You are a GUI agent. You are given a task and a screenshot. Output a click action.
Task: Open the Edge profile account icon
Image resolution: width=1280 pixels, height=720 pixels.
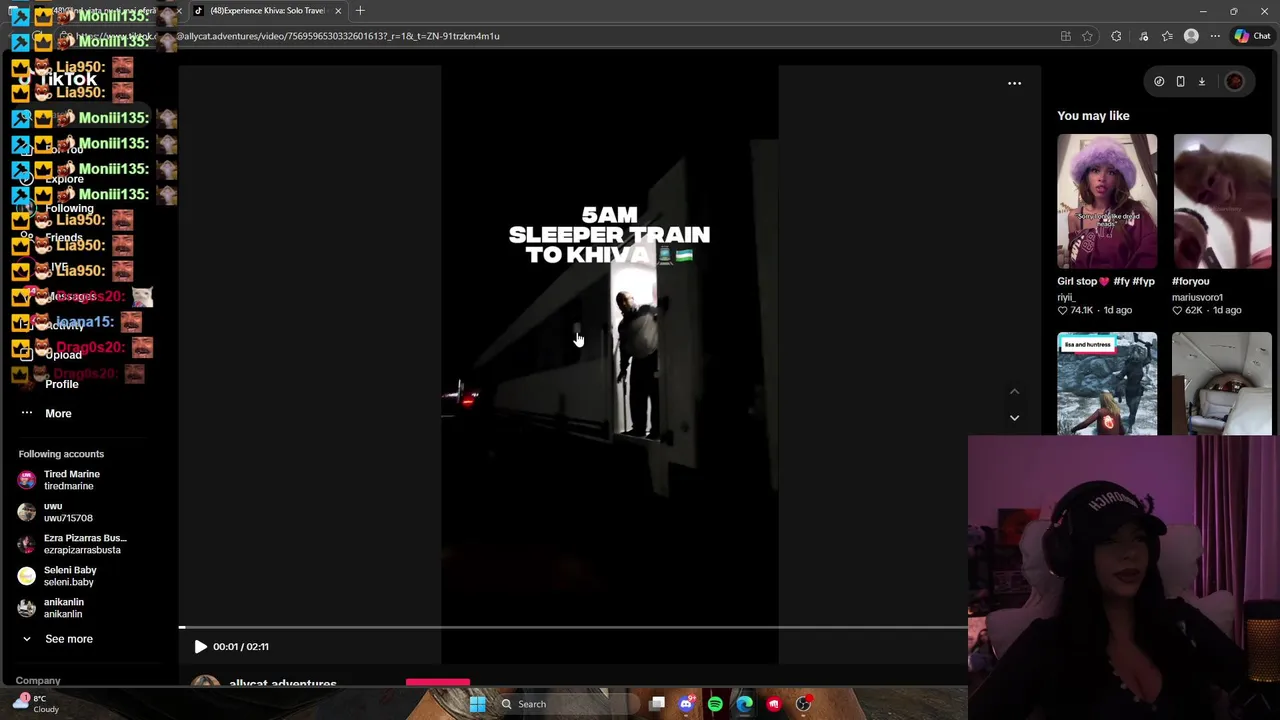(1191, 36)
